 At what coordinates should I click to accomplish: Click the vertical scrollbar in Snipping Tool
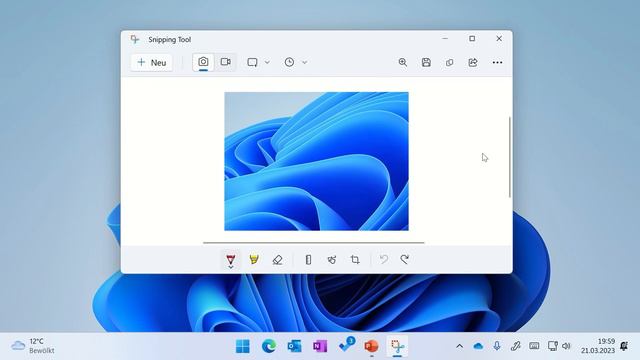click(509, 157)
